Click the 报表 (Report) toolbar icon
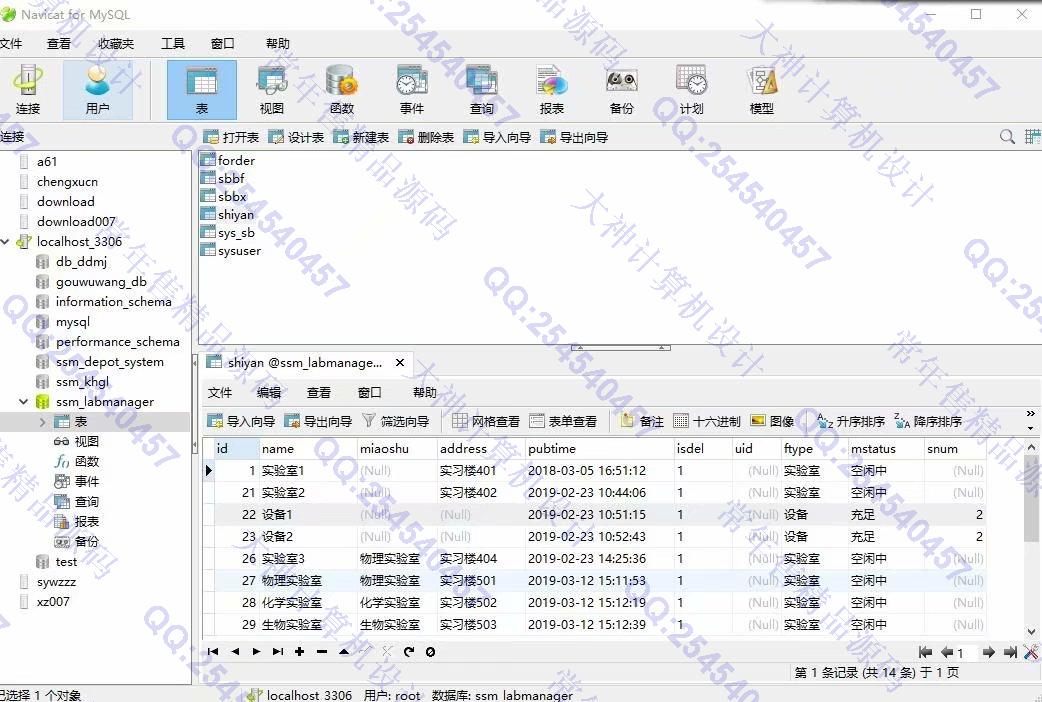This screenshot has height=702, width=1042. point(551,89)
